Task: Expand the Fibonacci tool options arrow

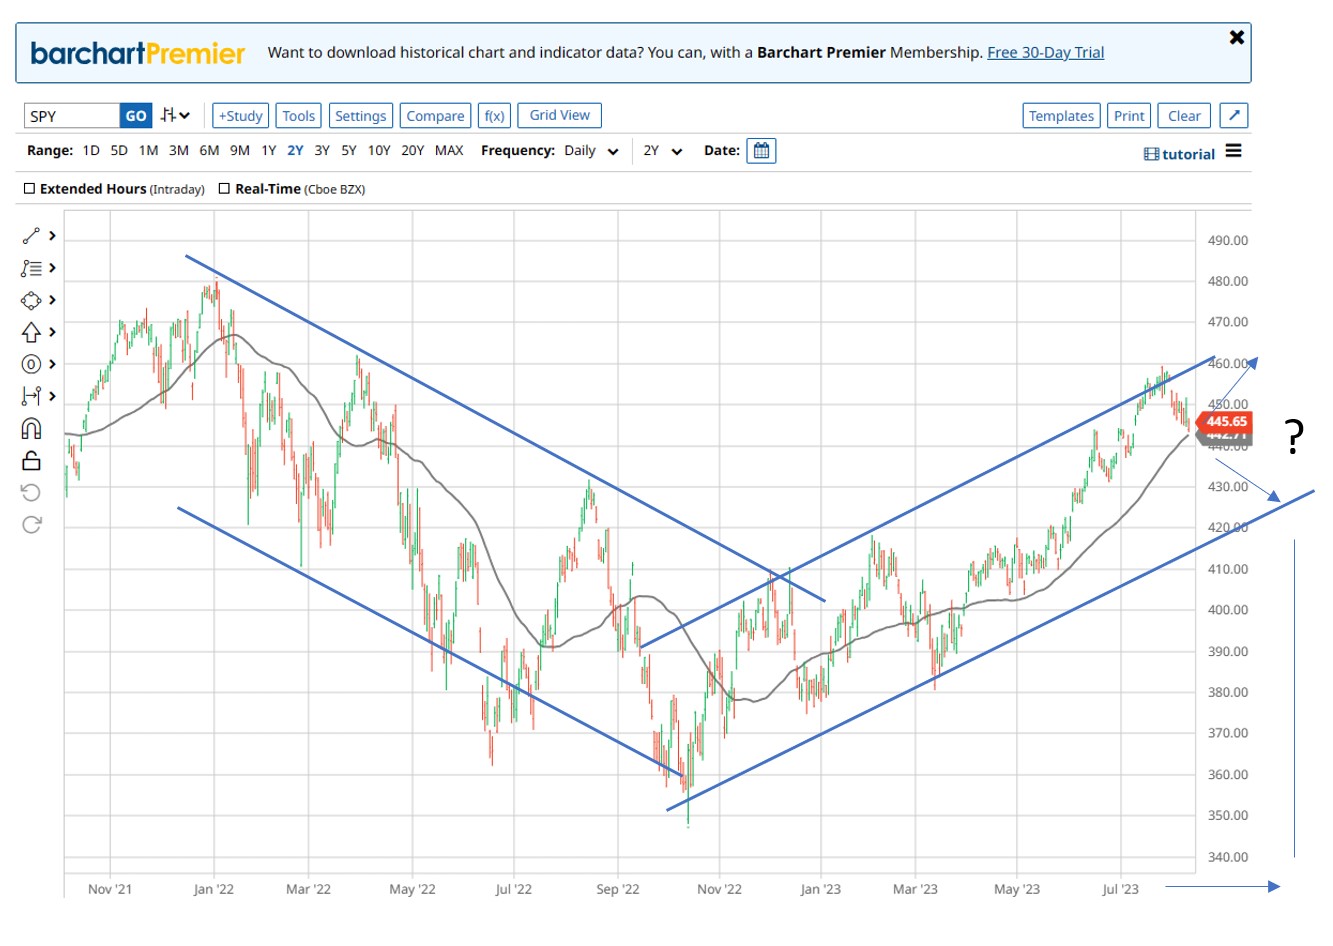Action: point(52,268)
